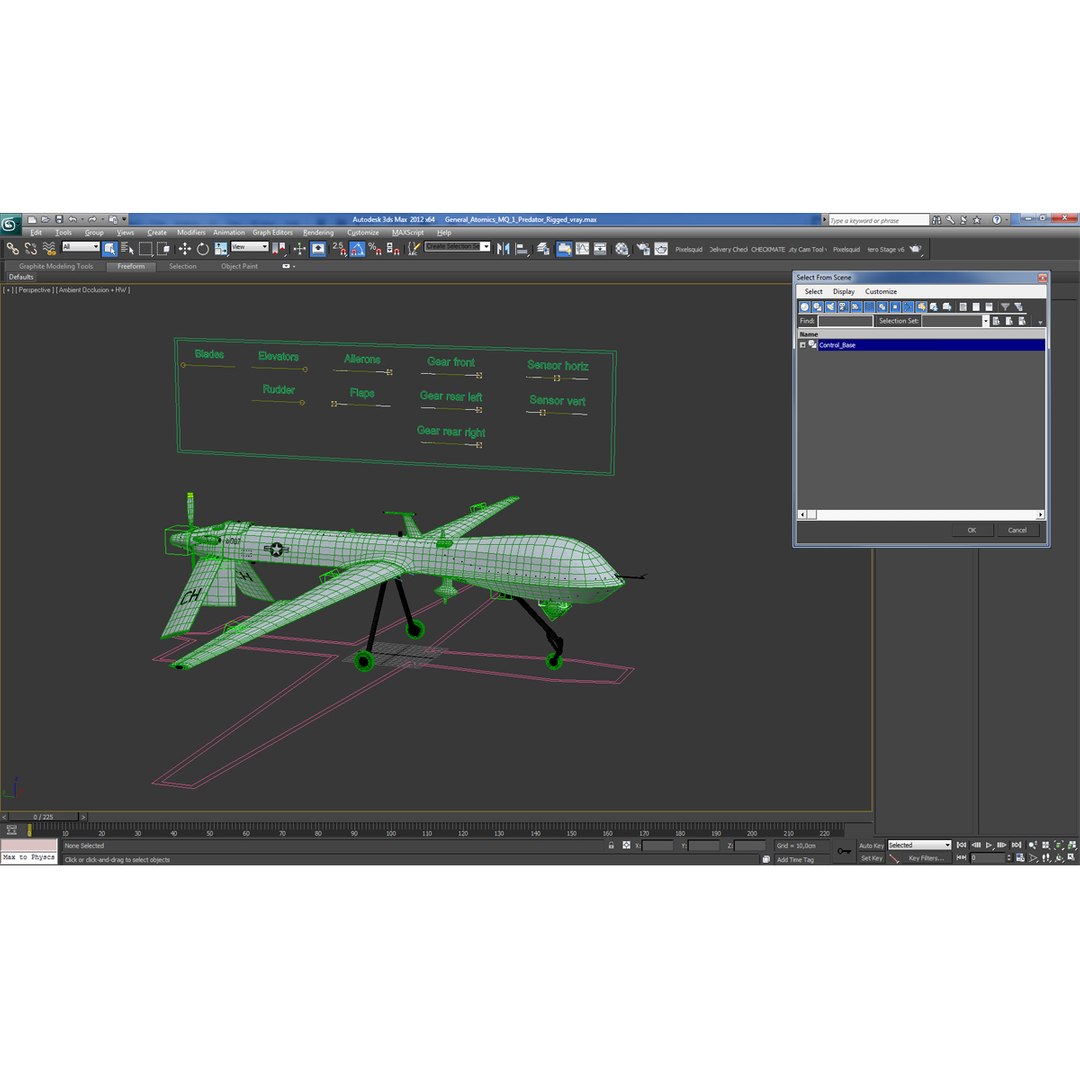Viewport: 1080px width, 1080px height.
Task: Click the search keyword input field
Action: pyautogui.click(x=879, y=220)
